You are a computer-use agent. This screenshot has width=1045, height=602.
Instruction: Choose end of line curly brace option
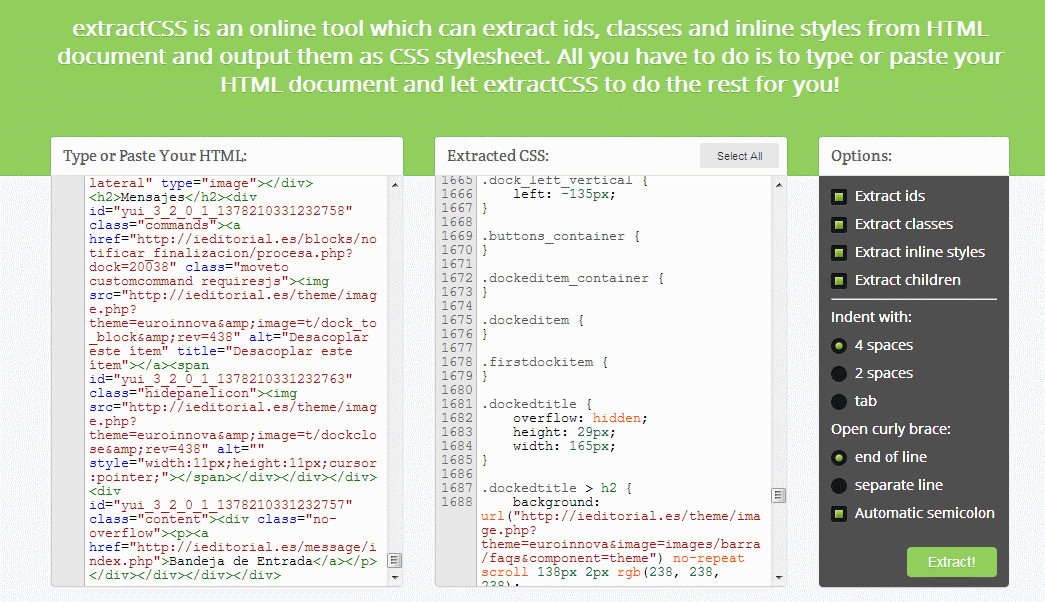[x=839, y=457]
